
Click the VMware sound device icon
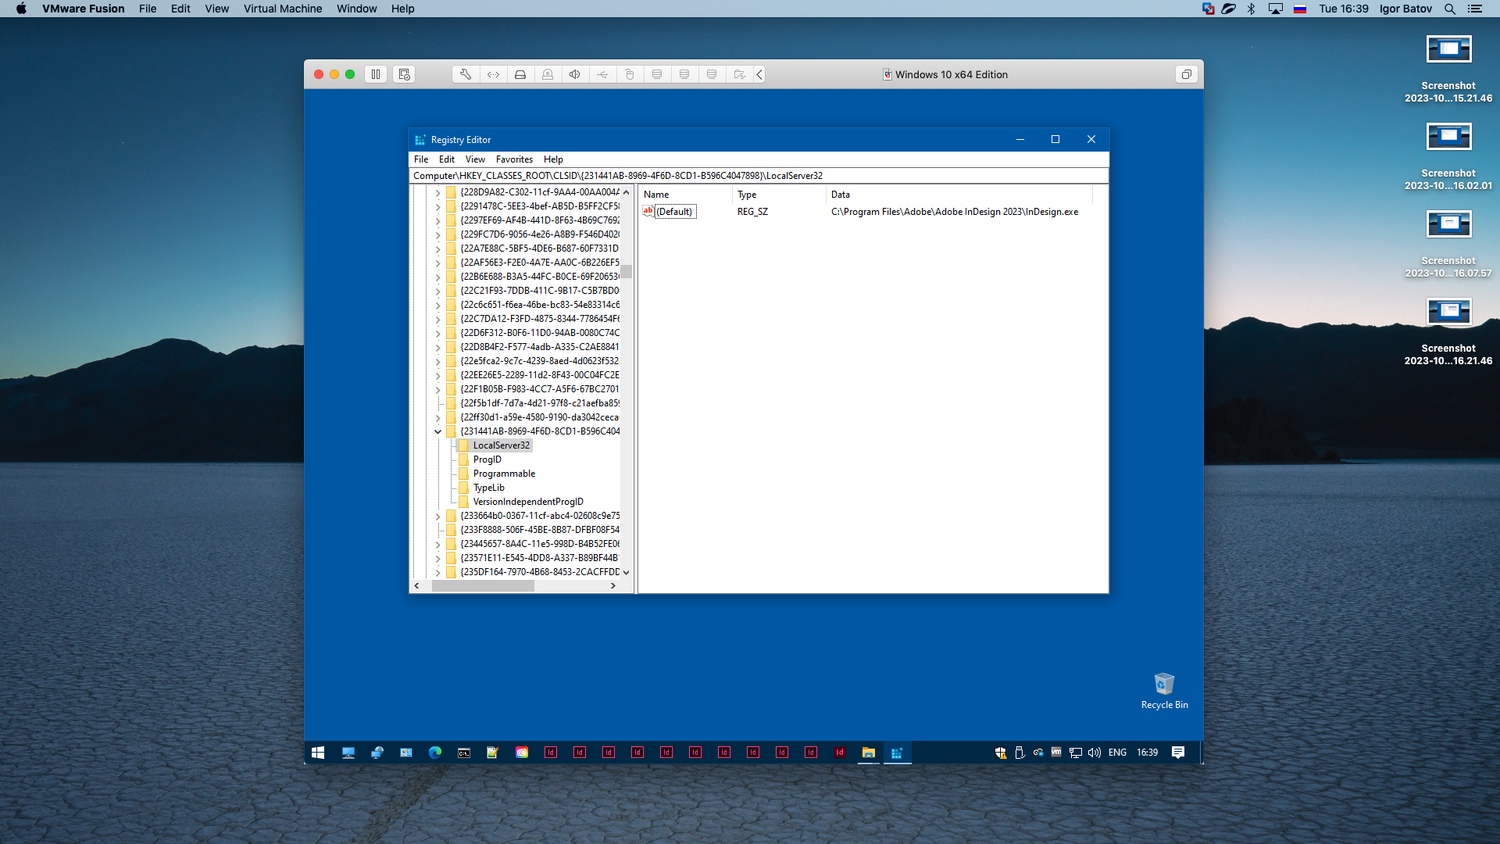pyautogui.click(x=575, y=74)
